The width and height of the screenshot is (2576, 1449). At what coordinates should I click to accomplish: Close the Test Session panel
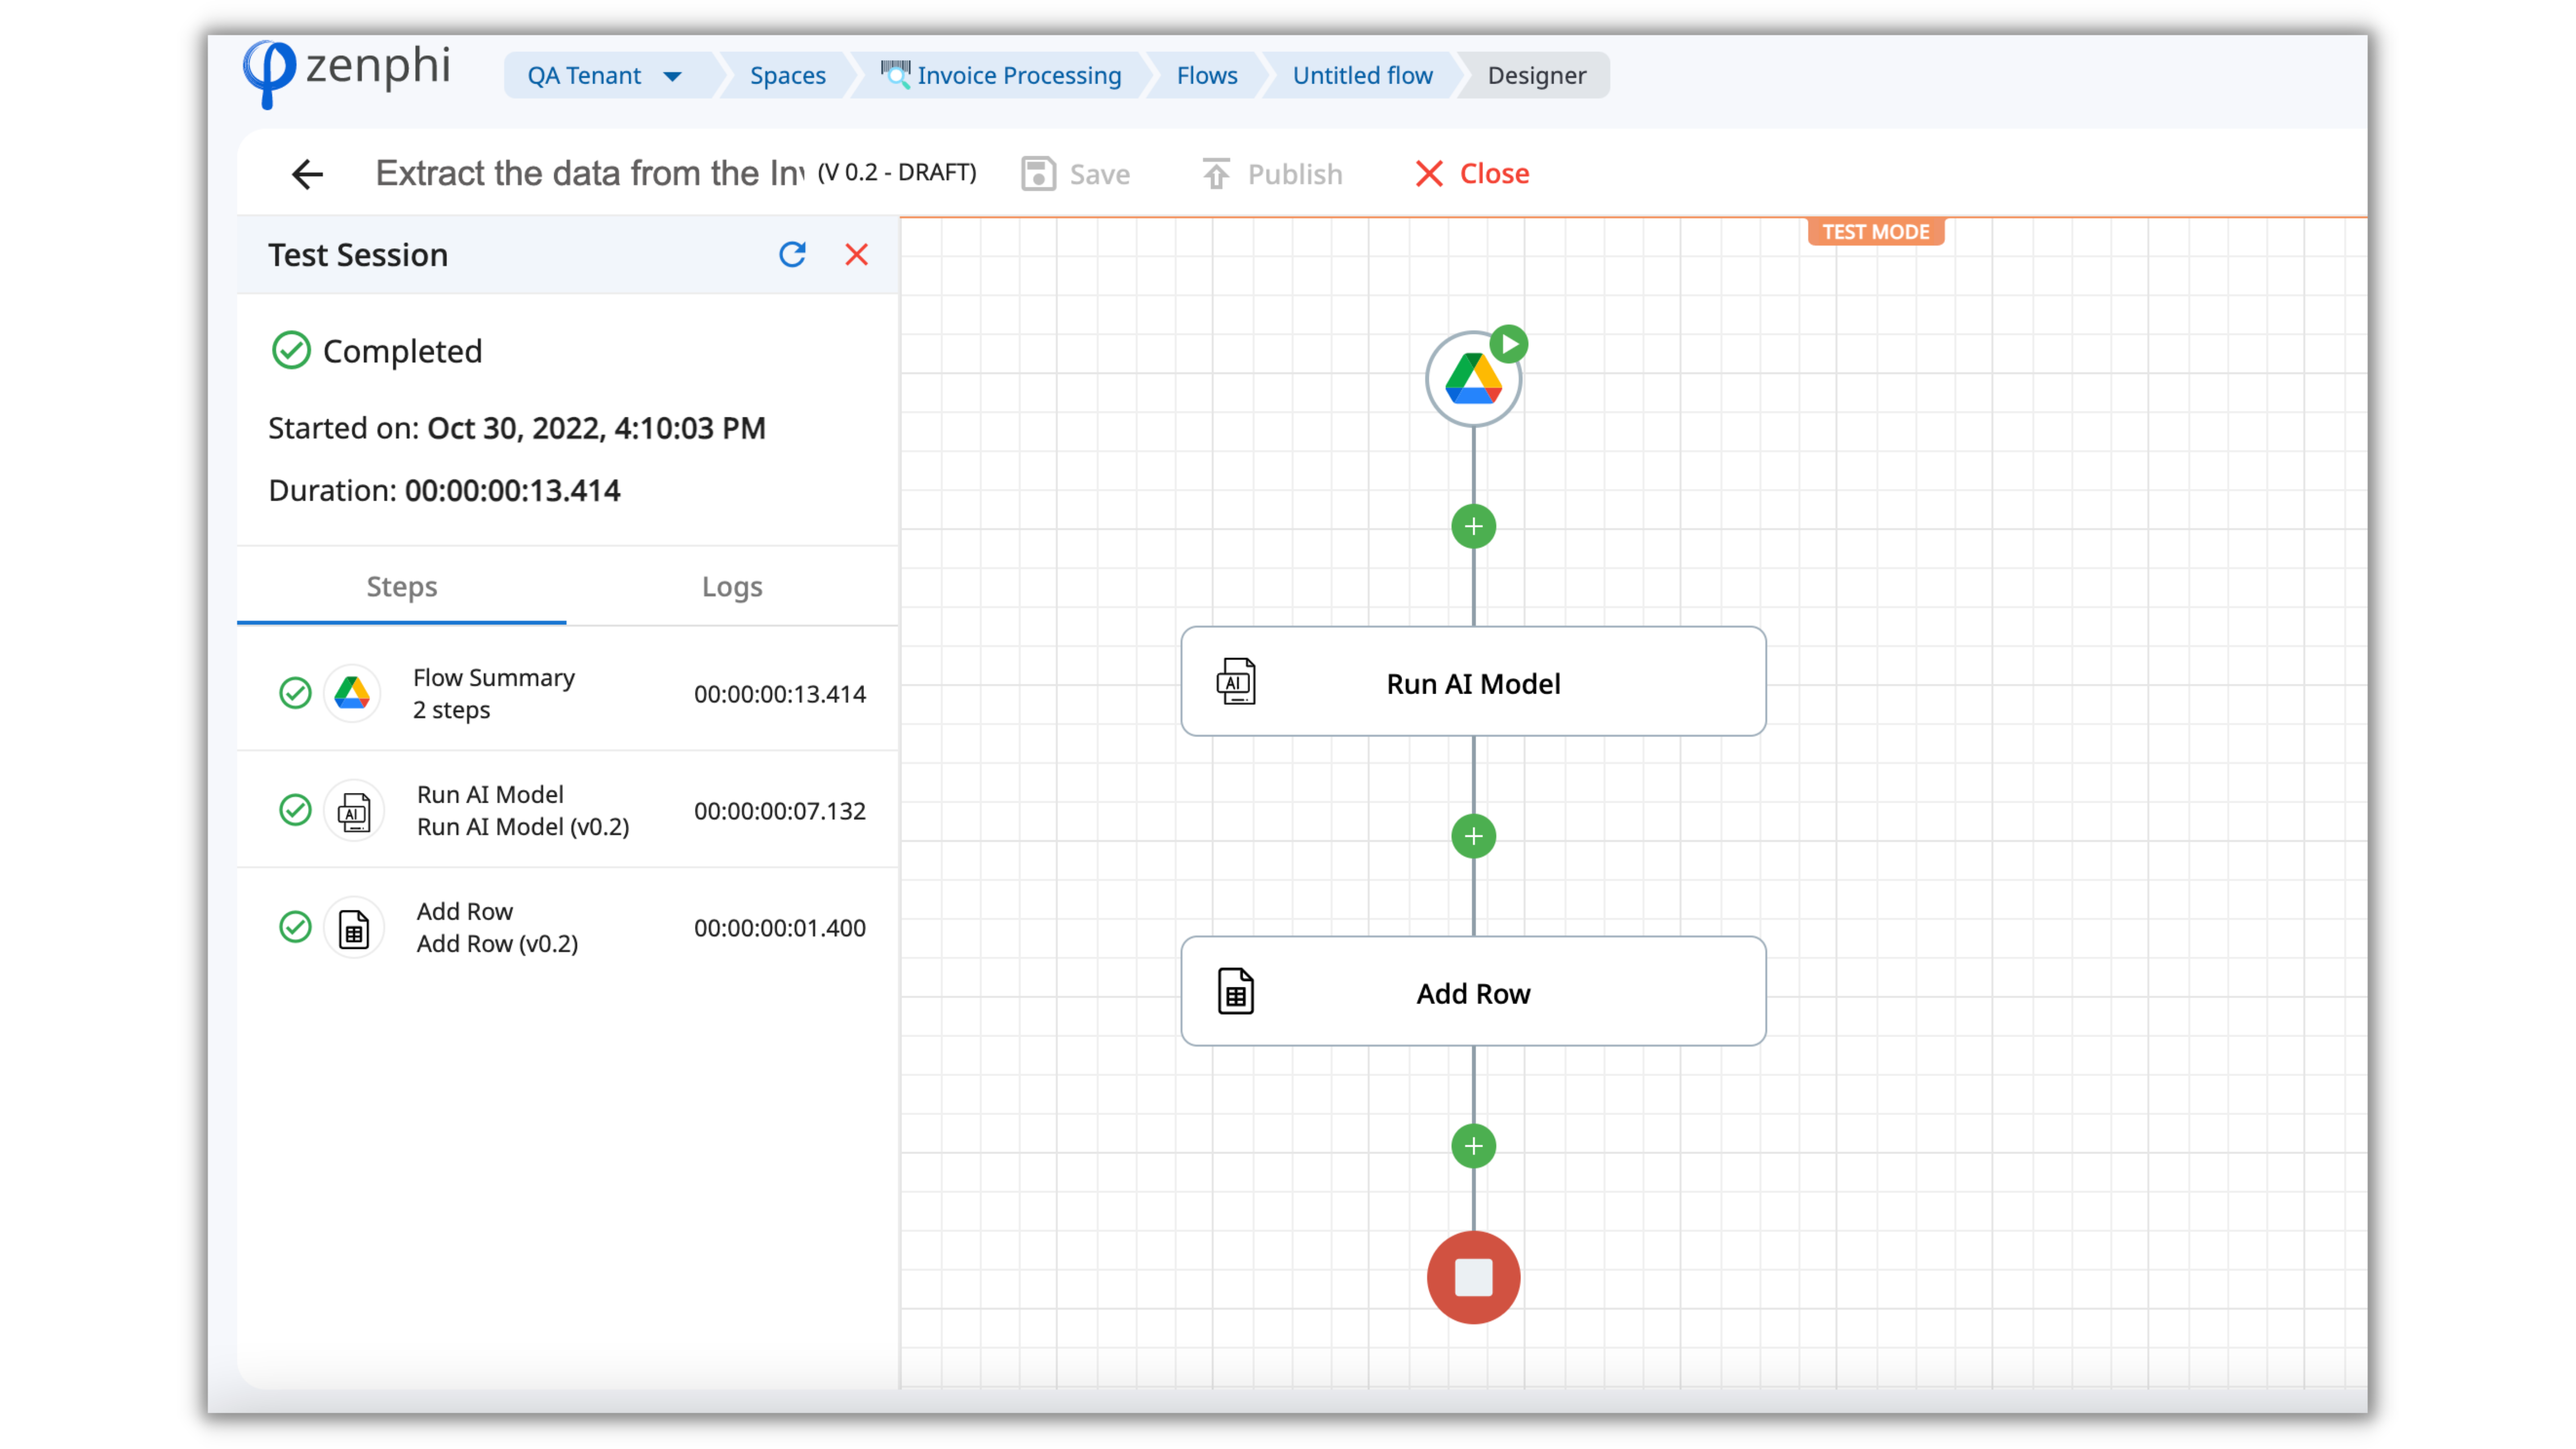(856, 254)
